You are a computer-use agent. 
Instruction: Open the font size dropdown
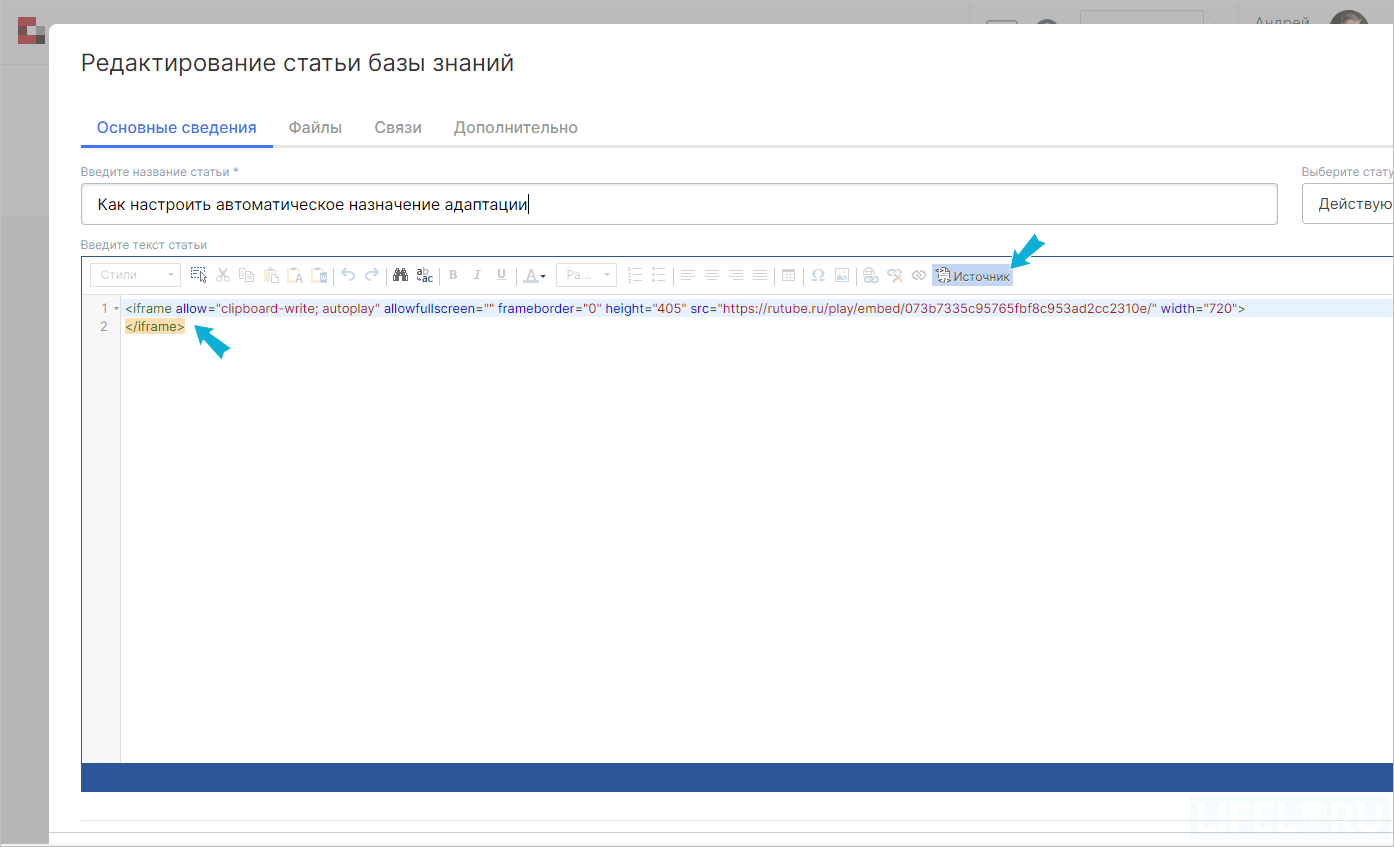[586, 275]
